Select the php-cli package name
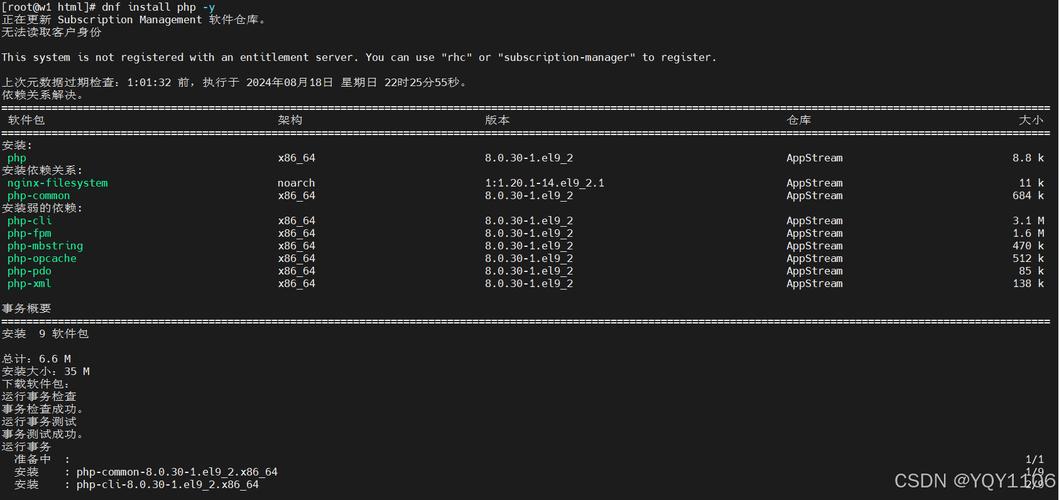Screen dimensions: 1059x500 click(30, 221)
